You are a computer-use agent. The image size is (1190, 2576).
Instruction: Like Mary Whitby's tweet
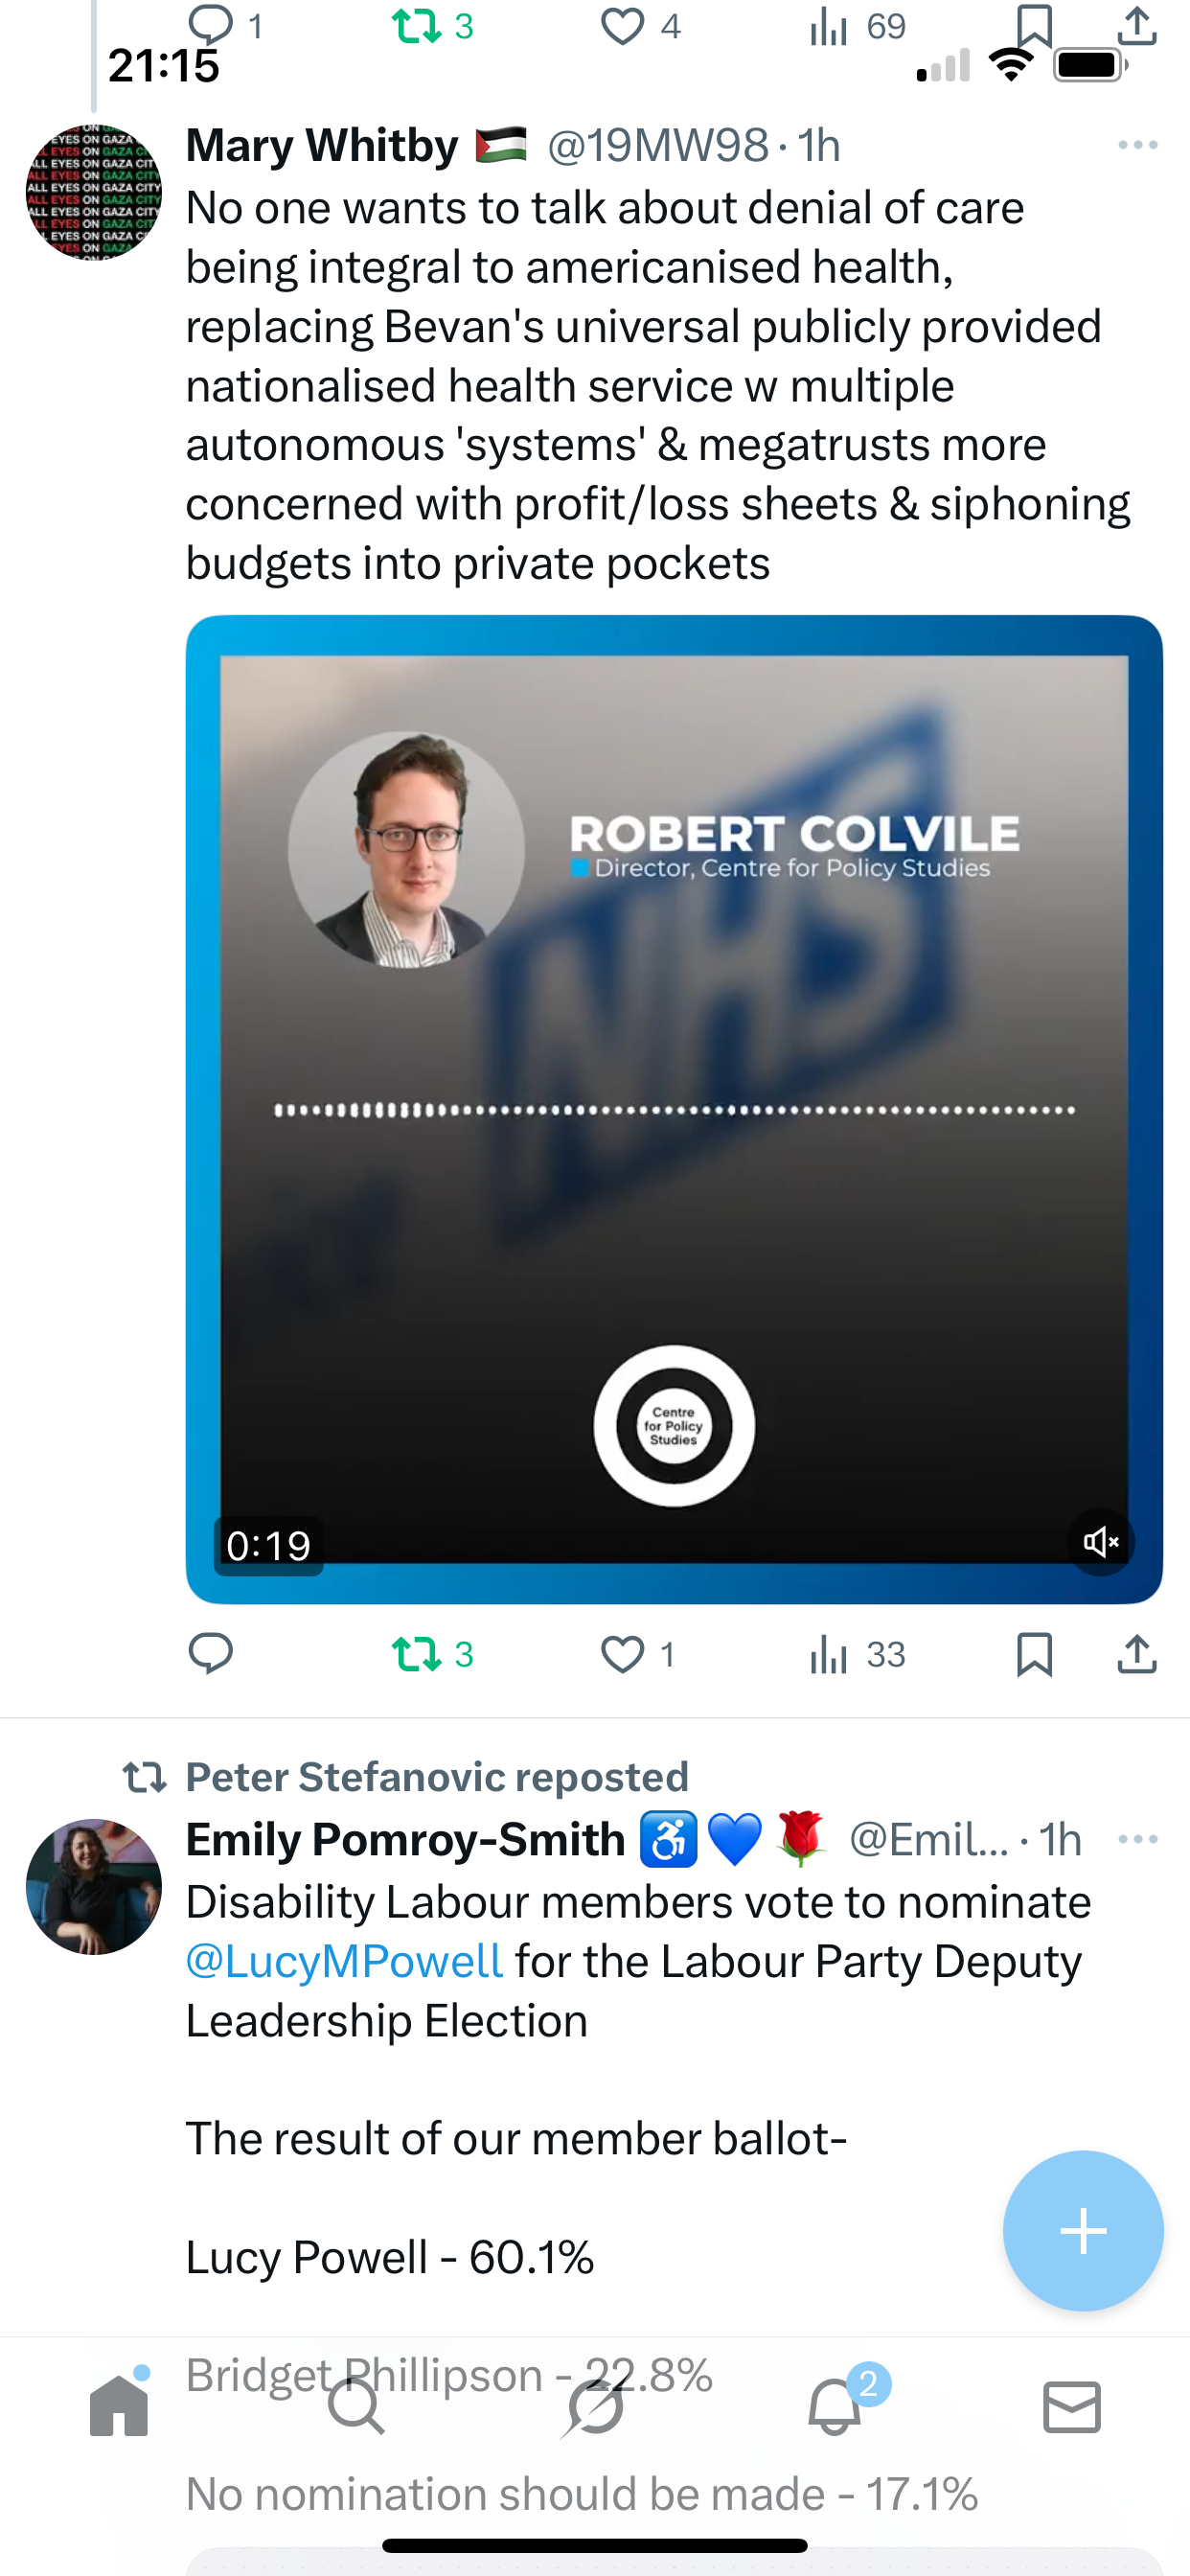coord(622,1653)
